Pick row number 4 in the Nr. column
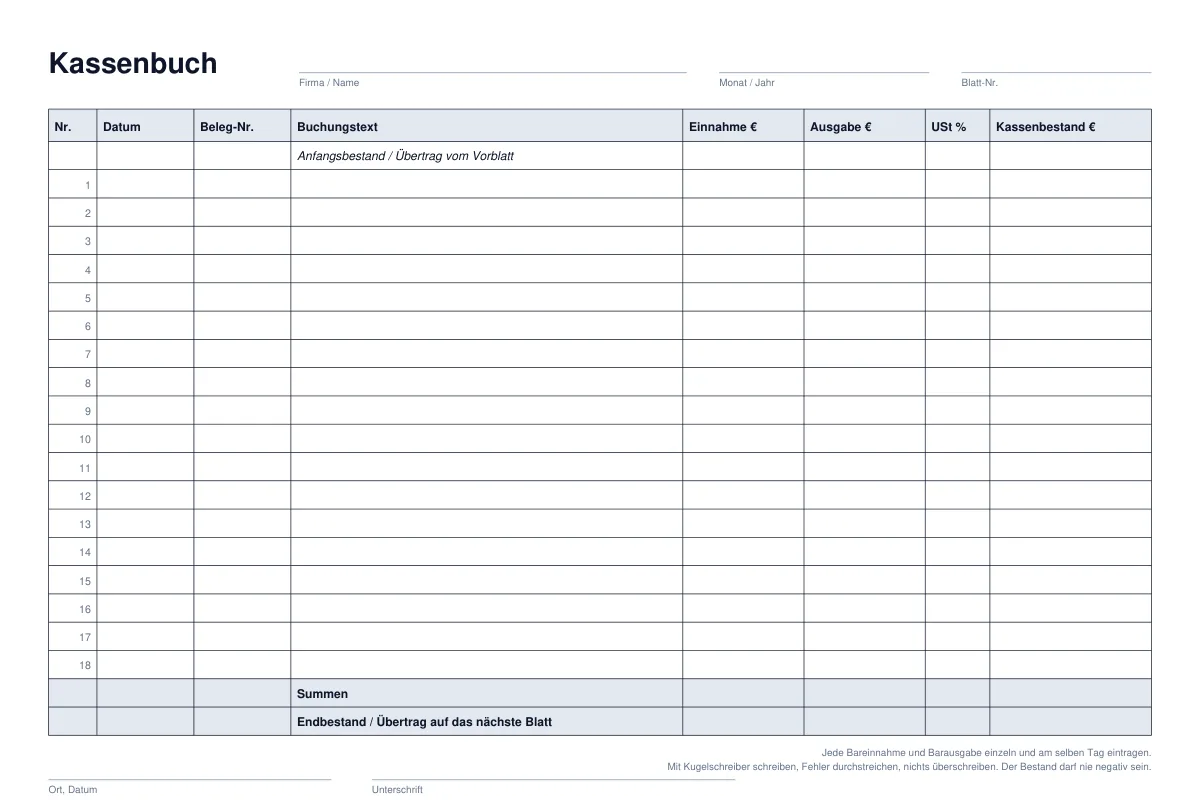 point(88,270)
